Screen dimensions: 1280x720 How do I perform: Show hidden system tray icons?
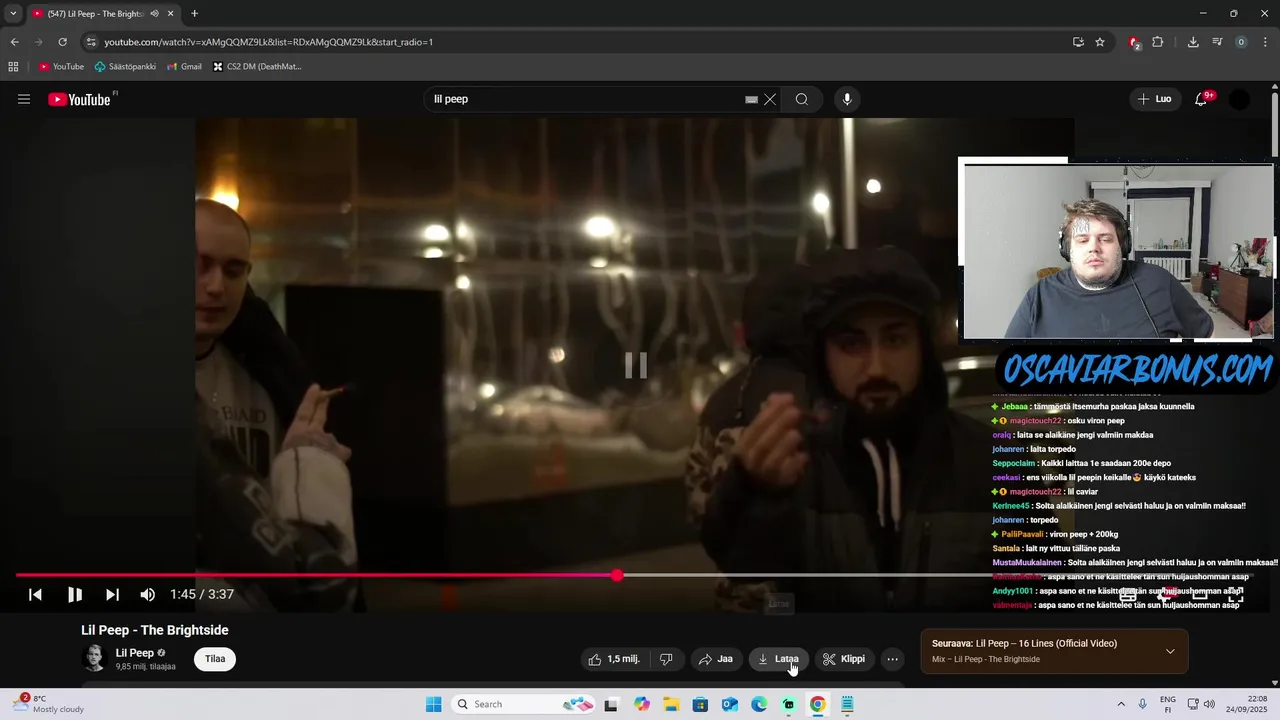[x=1121, y=704]
